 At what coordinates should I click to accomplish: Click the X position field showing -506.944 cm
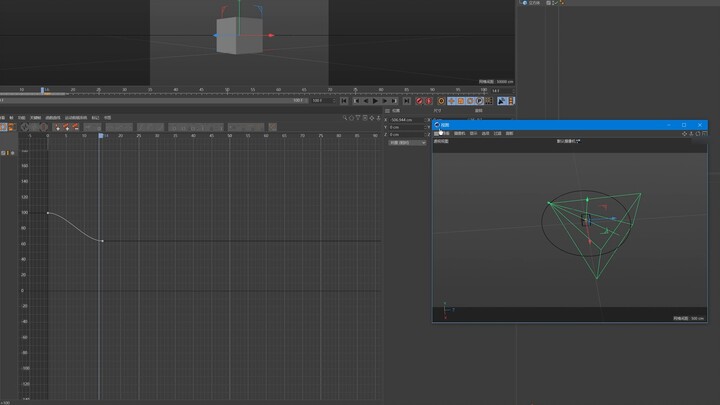[405, 120]
